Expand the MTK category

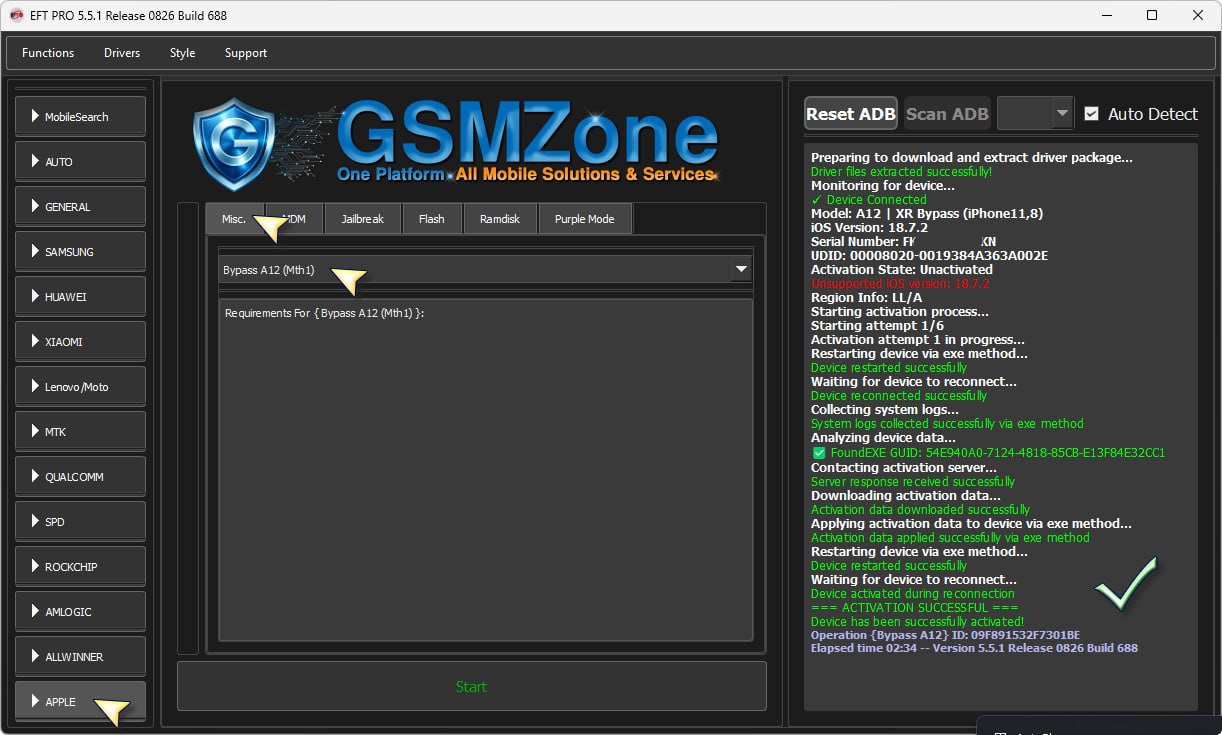coord(81,431)
